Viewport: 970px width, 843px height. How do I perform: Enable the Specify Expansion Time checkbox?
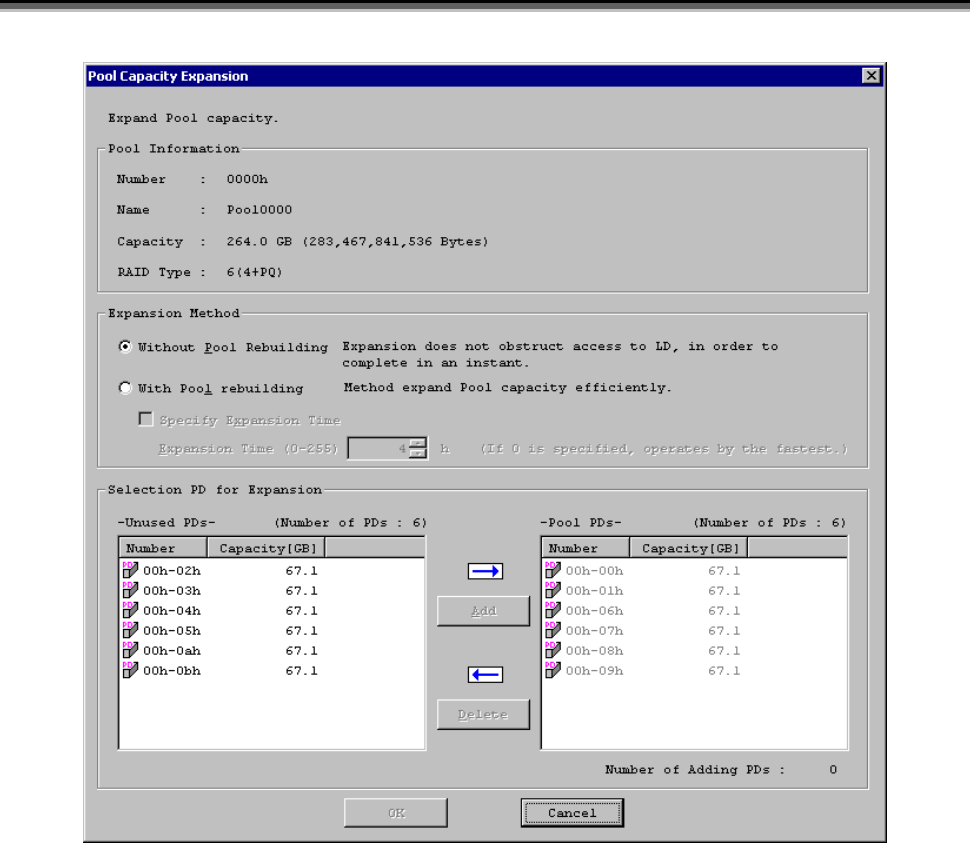(145, 420)
